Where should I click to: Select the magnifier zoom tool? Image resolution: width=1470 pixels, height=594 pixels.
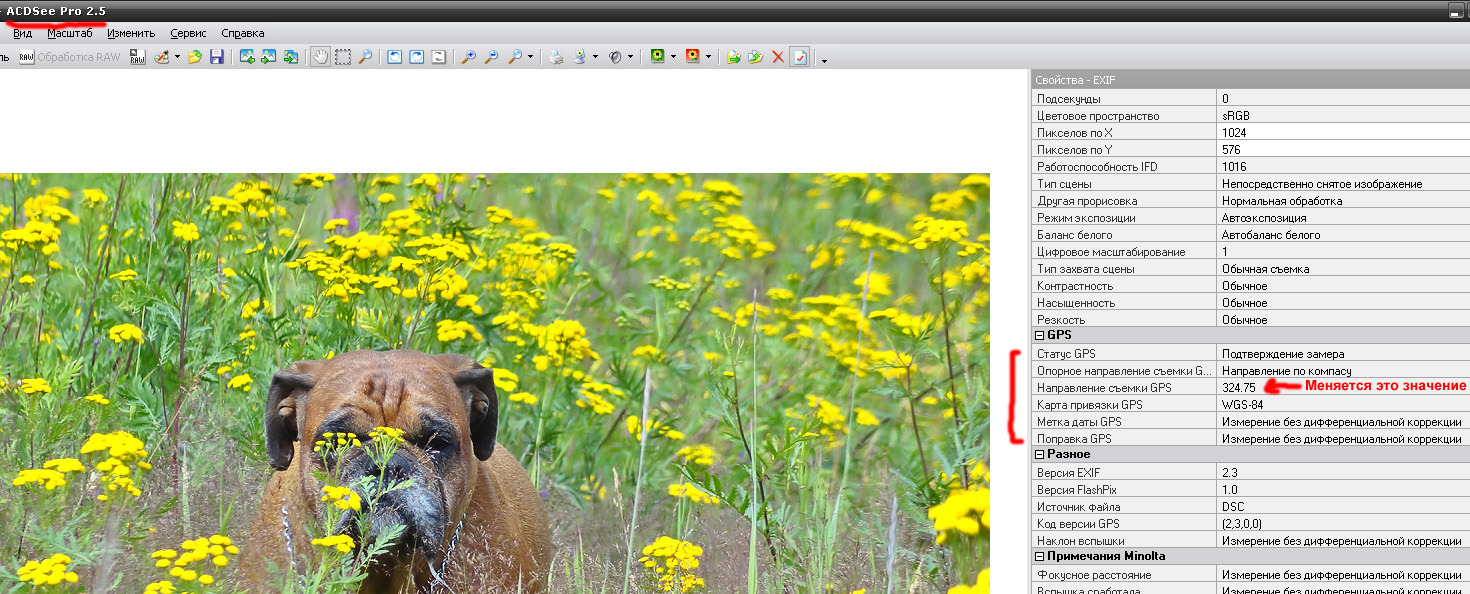pyautogui.click(x=365, y=57)
